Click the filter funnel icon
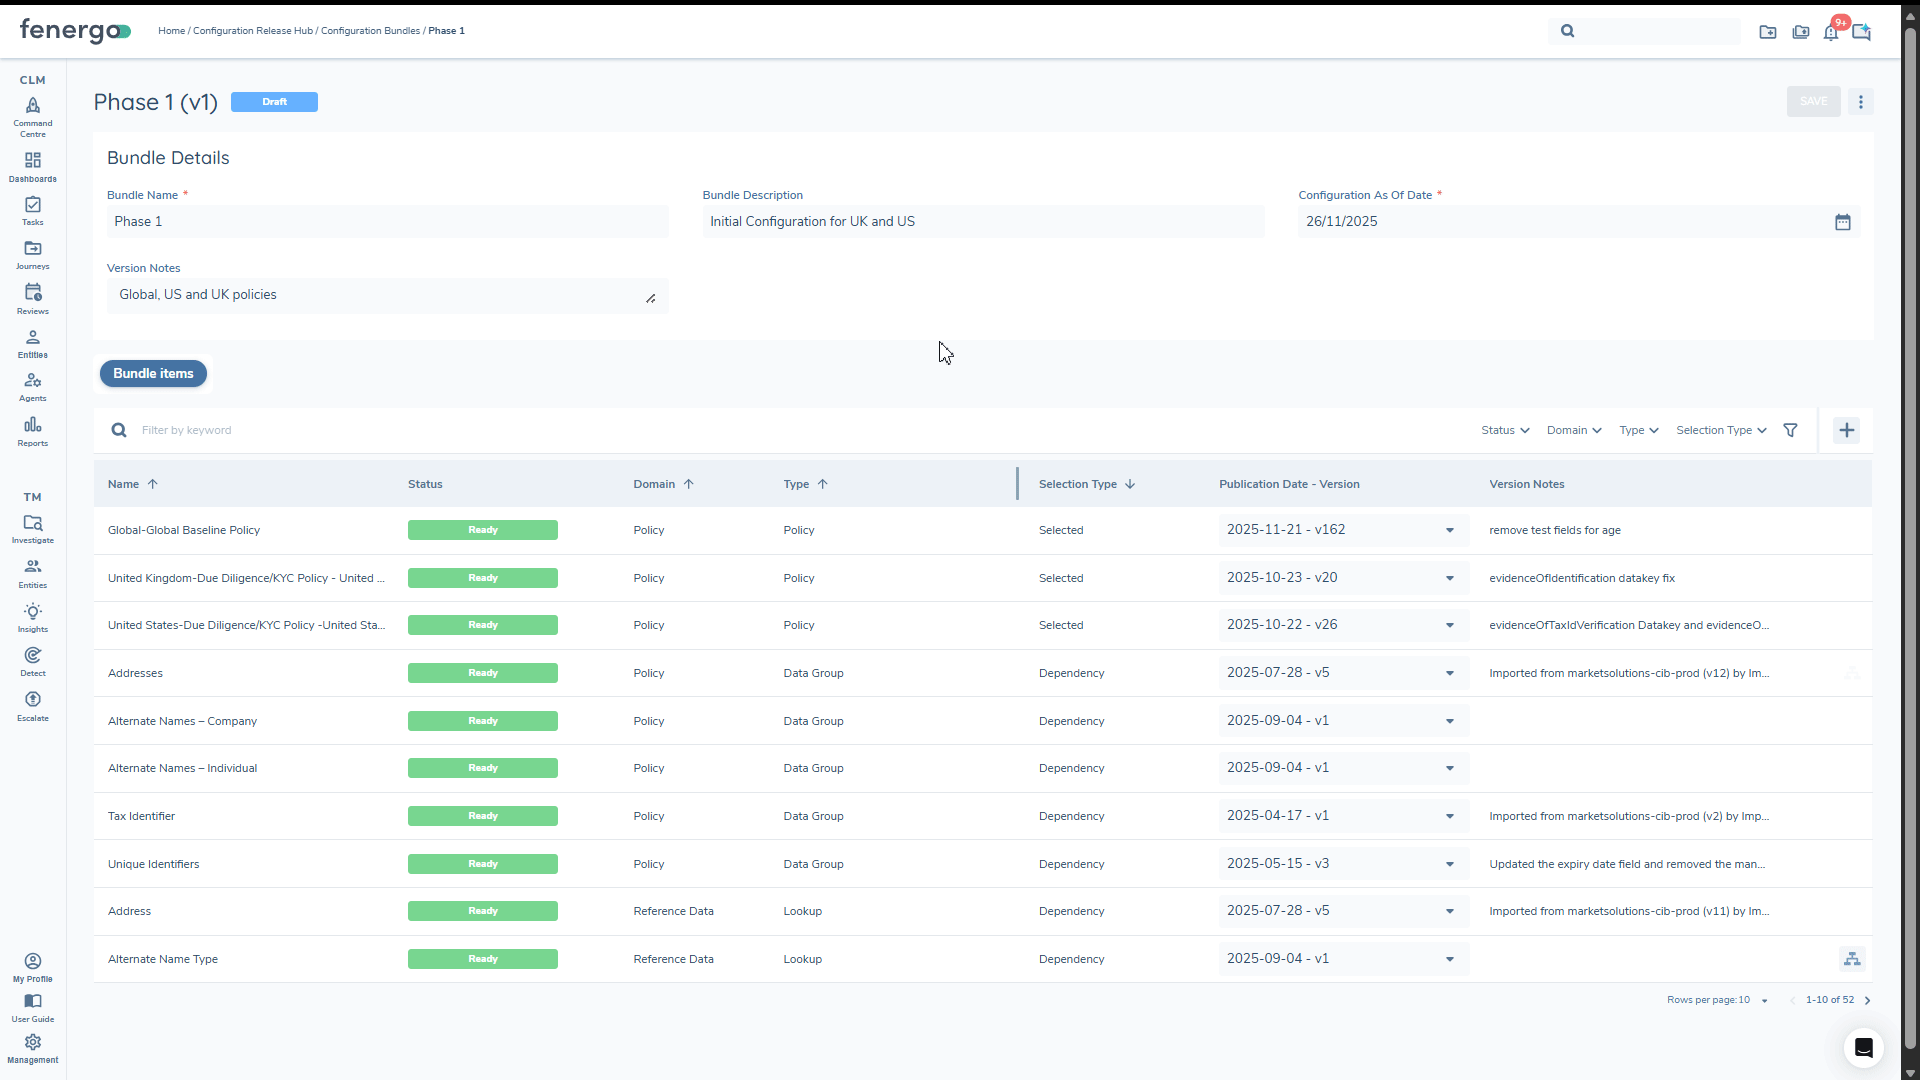This screenshot has width=1920, height=1080. click(1790, 431)
